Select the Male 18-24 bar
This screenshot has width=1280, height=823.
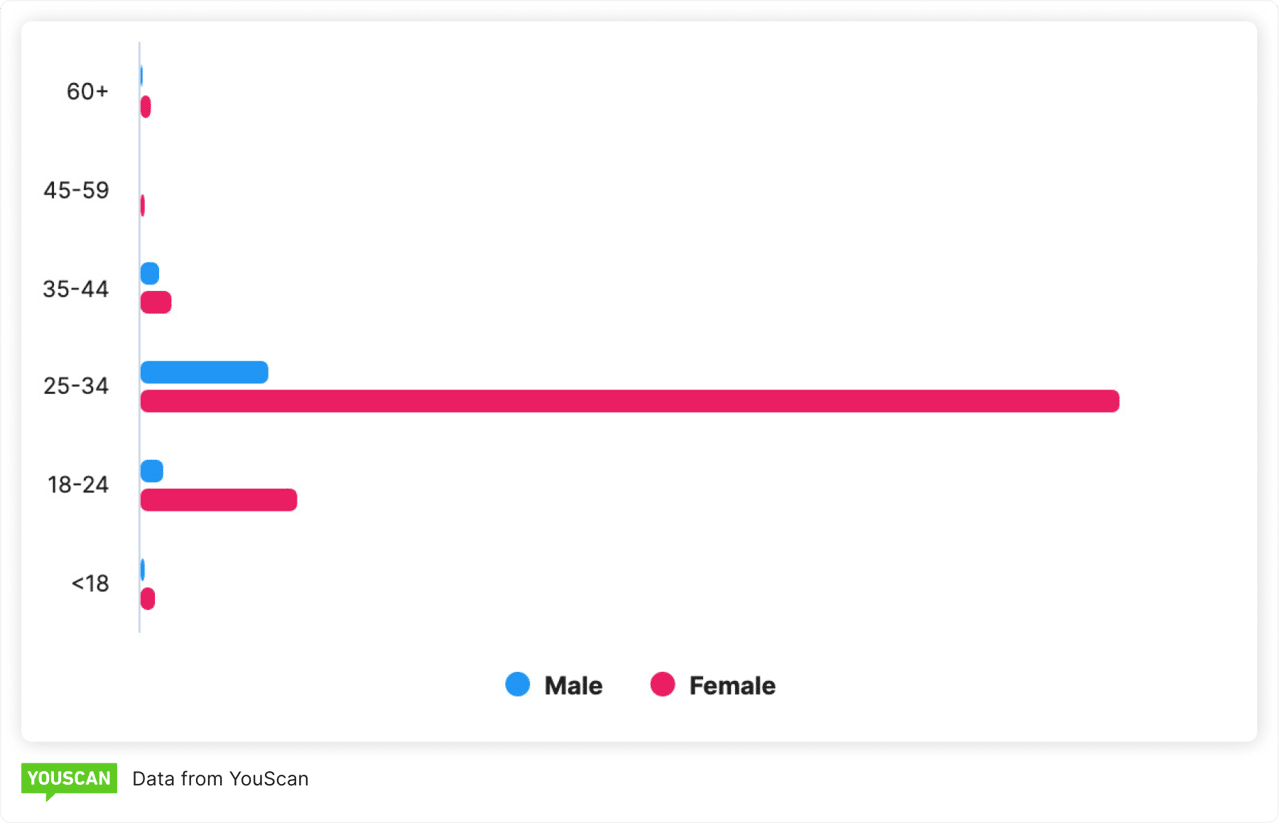(151, 471)
